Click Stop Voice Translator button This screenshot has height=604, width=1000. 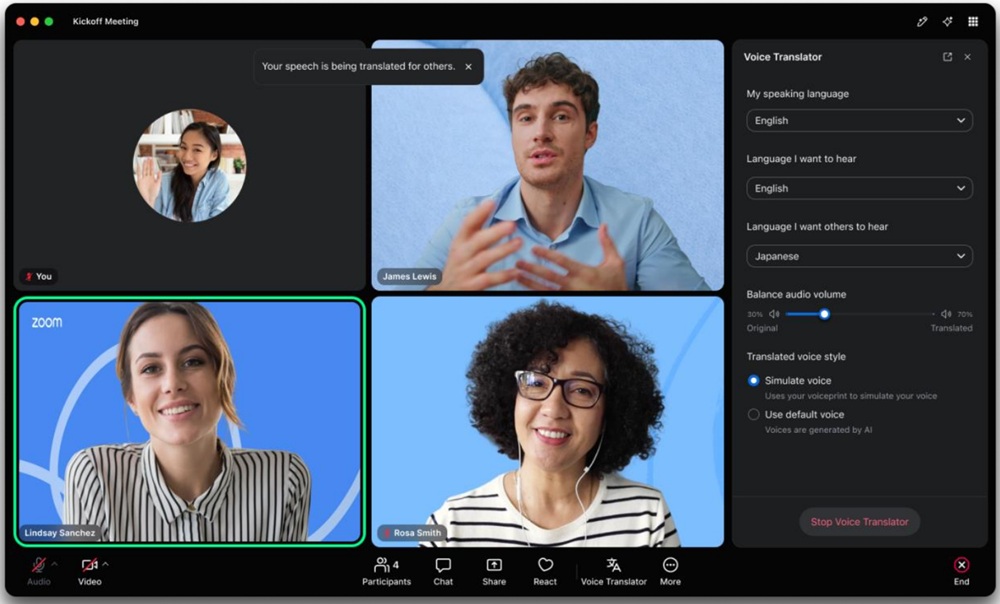pyautogui.click(x=859, y=522)
